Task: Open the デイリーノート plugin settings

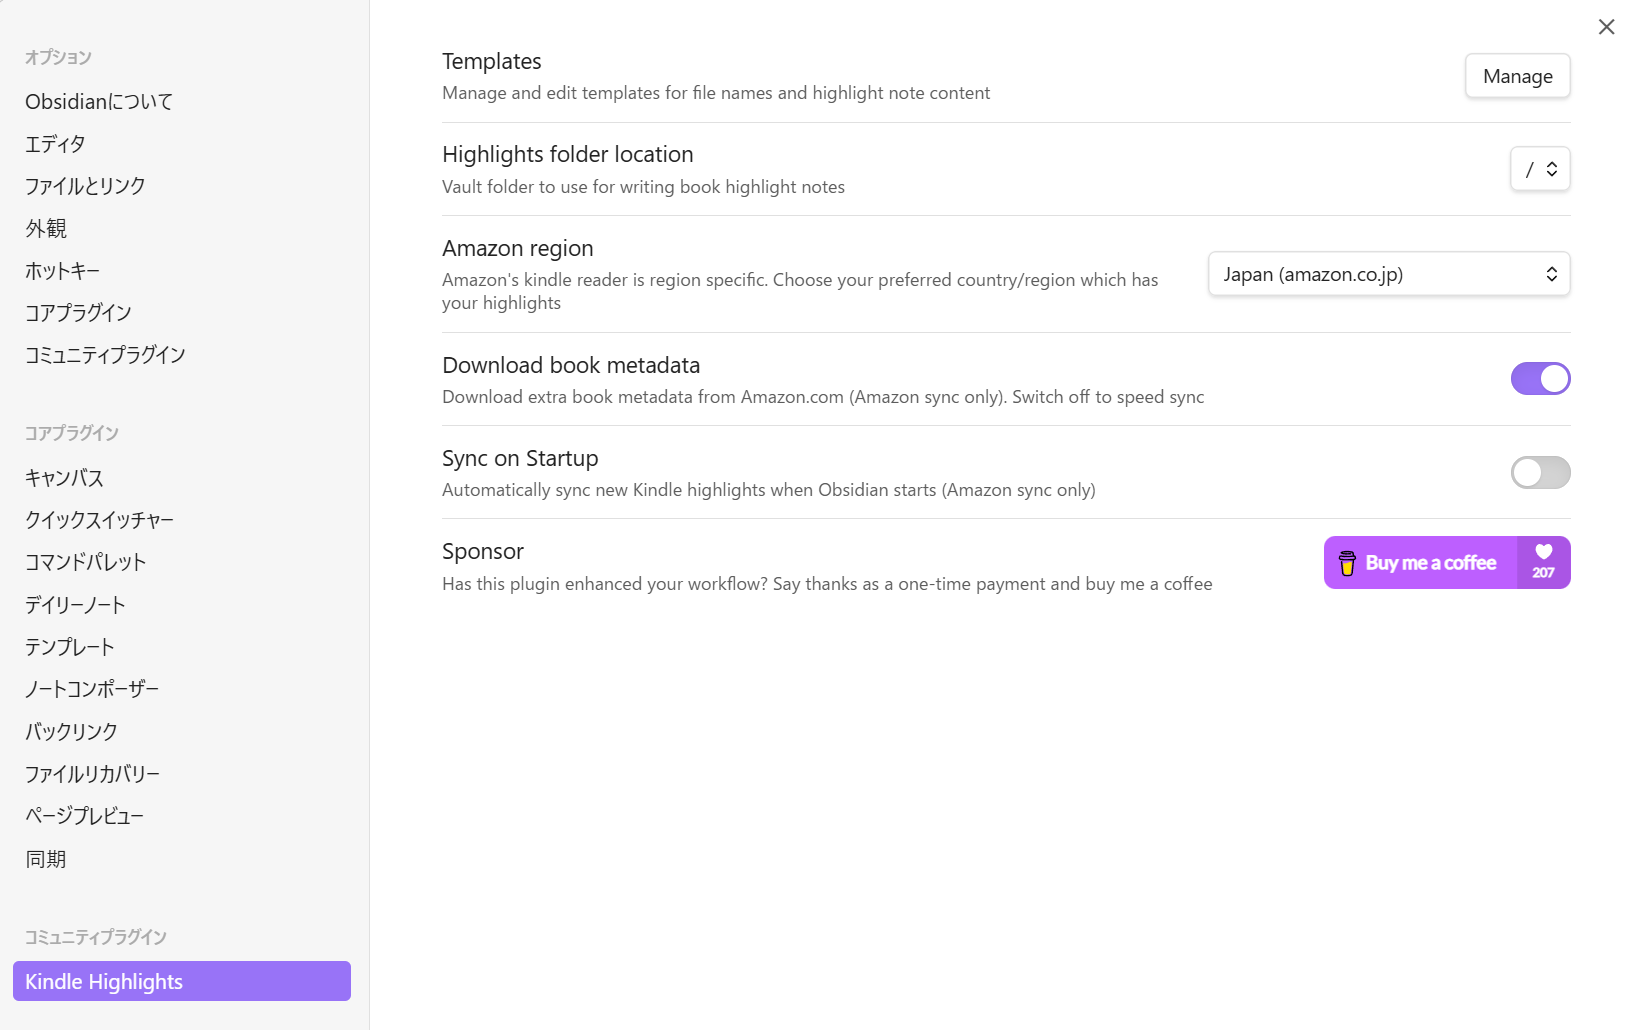Action: [75, 605]
